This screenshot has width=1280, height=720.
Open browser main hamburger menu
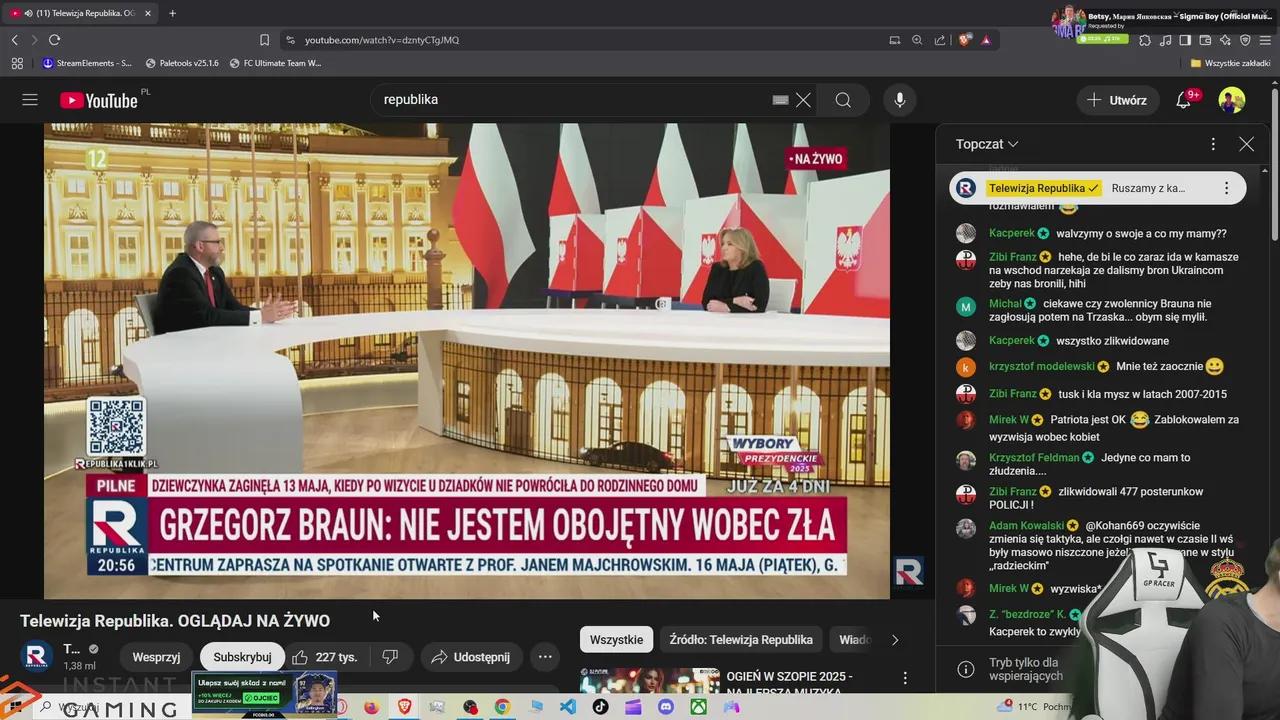(1265, 40)
